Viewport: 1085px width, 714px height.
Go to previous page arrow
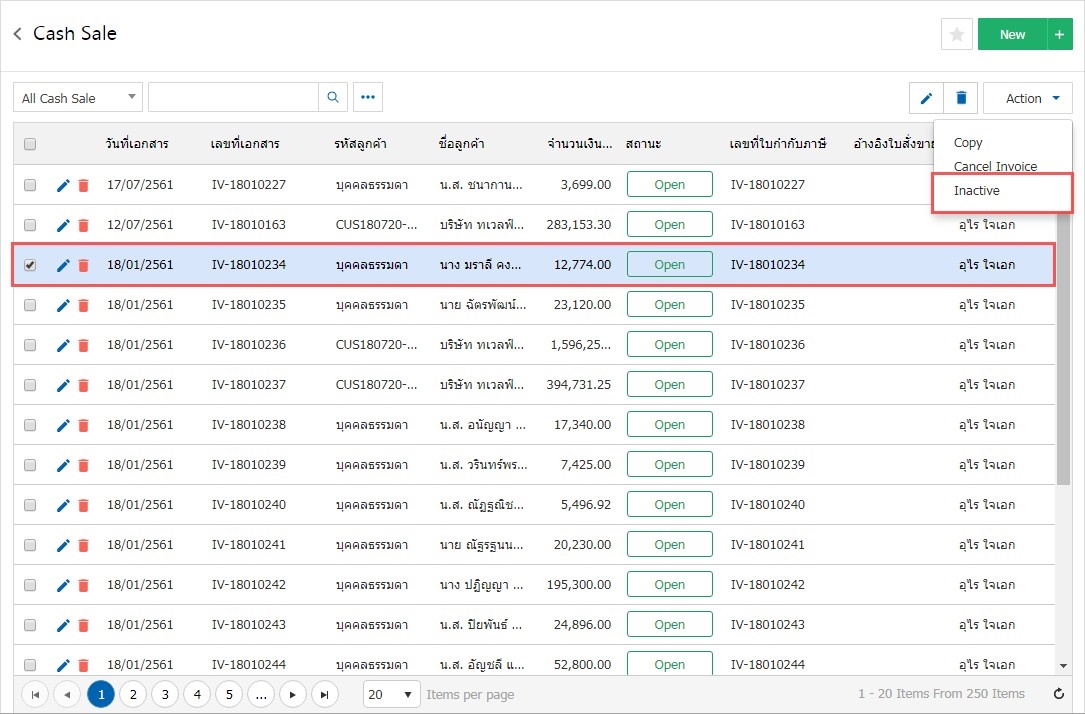pyautogui.click(x=67, y=694)
